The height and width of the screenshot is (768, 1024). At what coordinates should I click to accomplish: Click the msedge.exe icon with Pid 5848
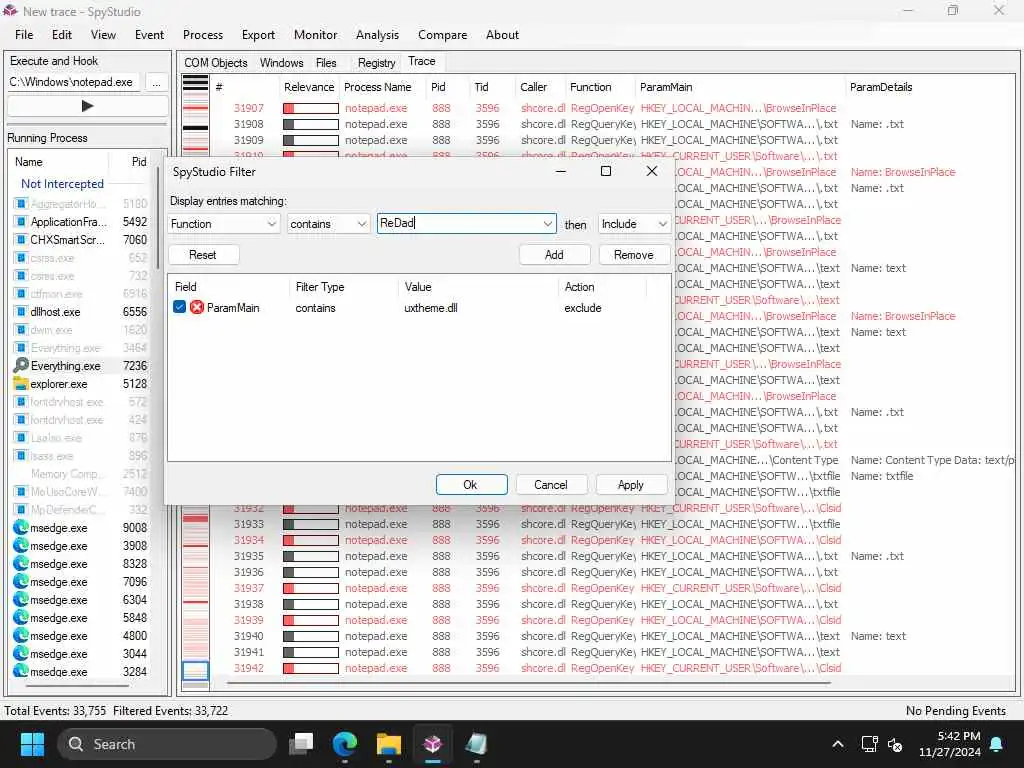pyautogui.click(x=21, y=617)
